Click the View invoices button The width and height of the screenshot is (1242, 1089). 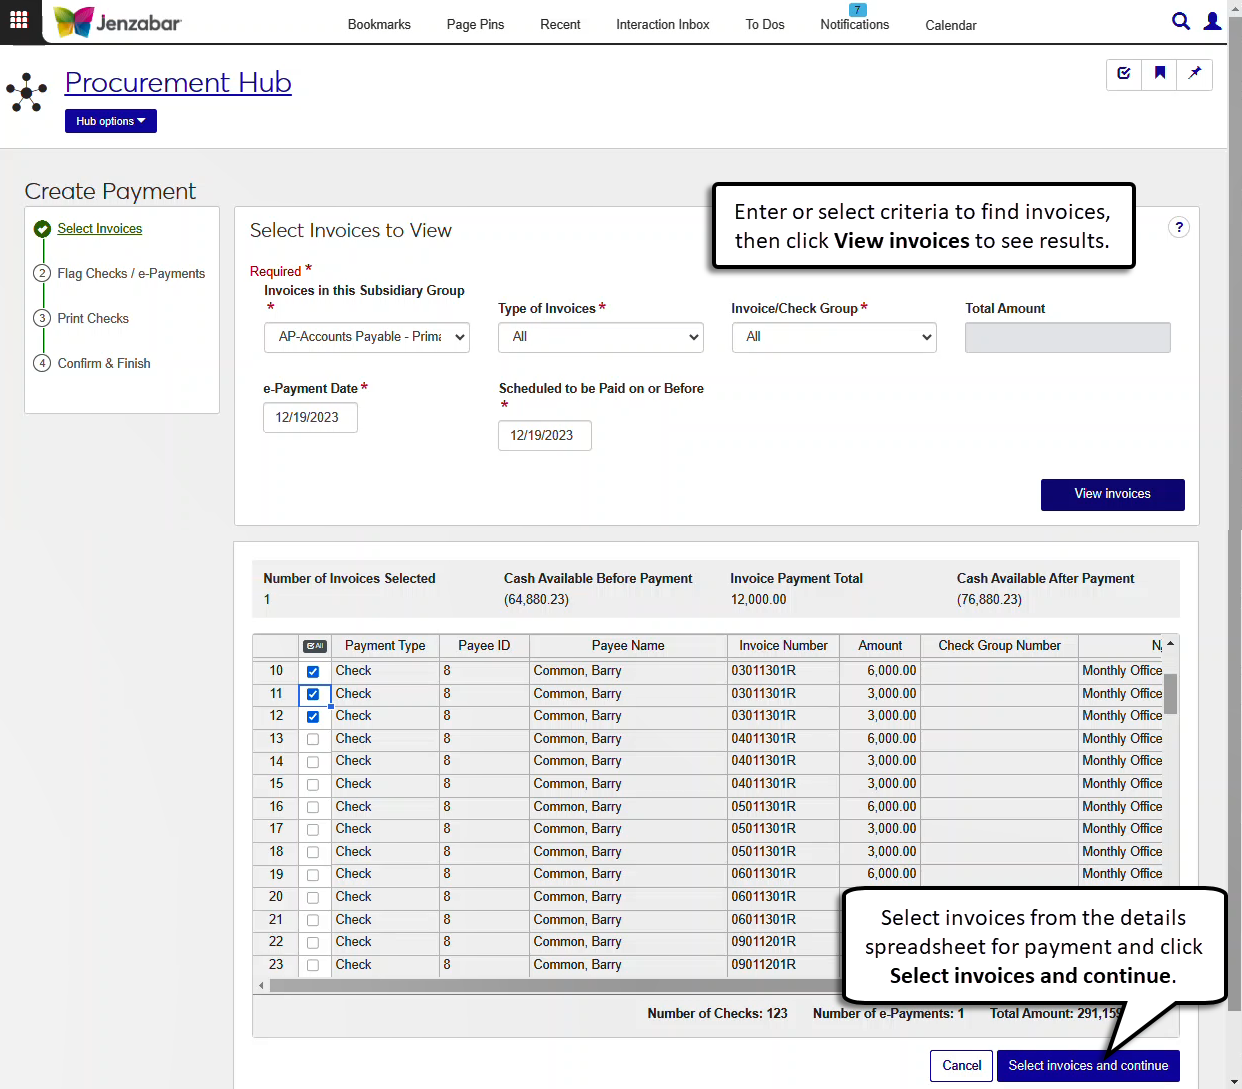click(x=1112, y=494)
